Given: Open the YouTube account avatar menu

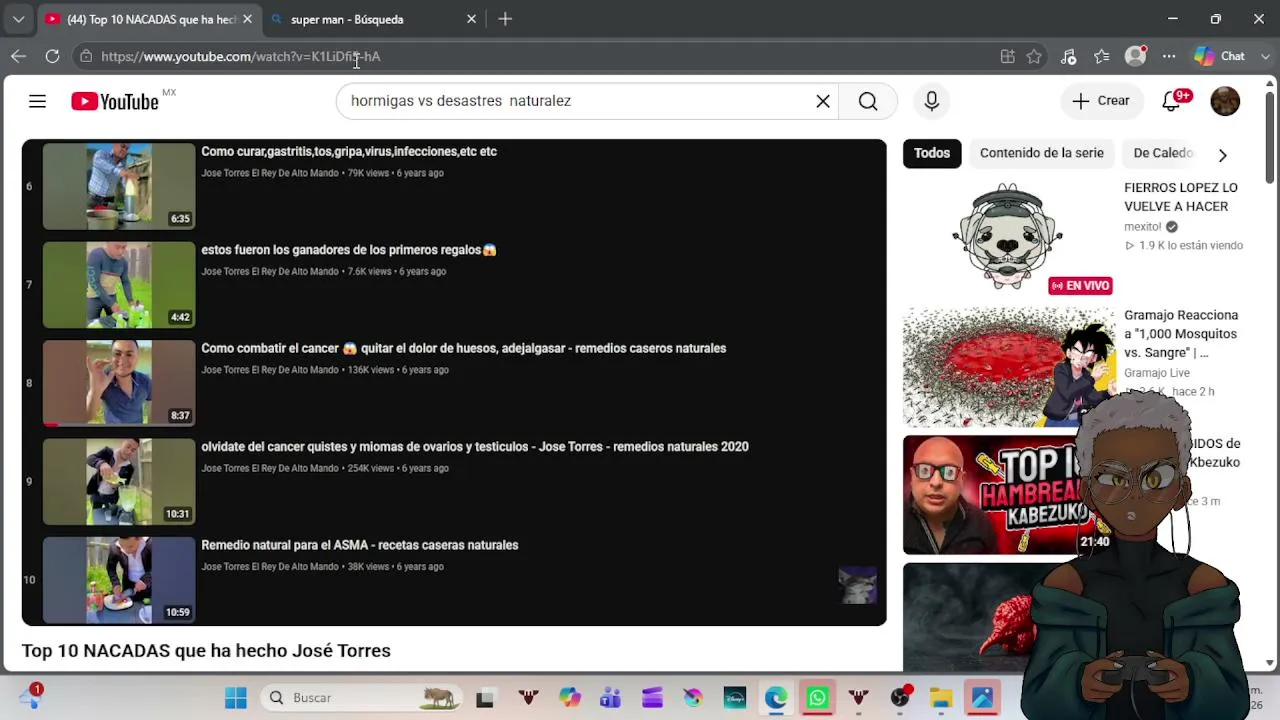Looking at the screenshot, I should (x=1225, y=101).
